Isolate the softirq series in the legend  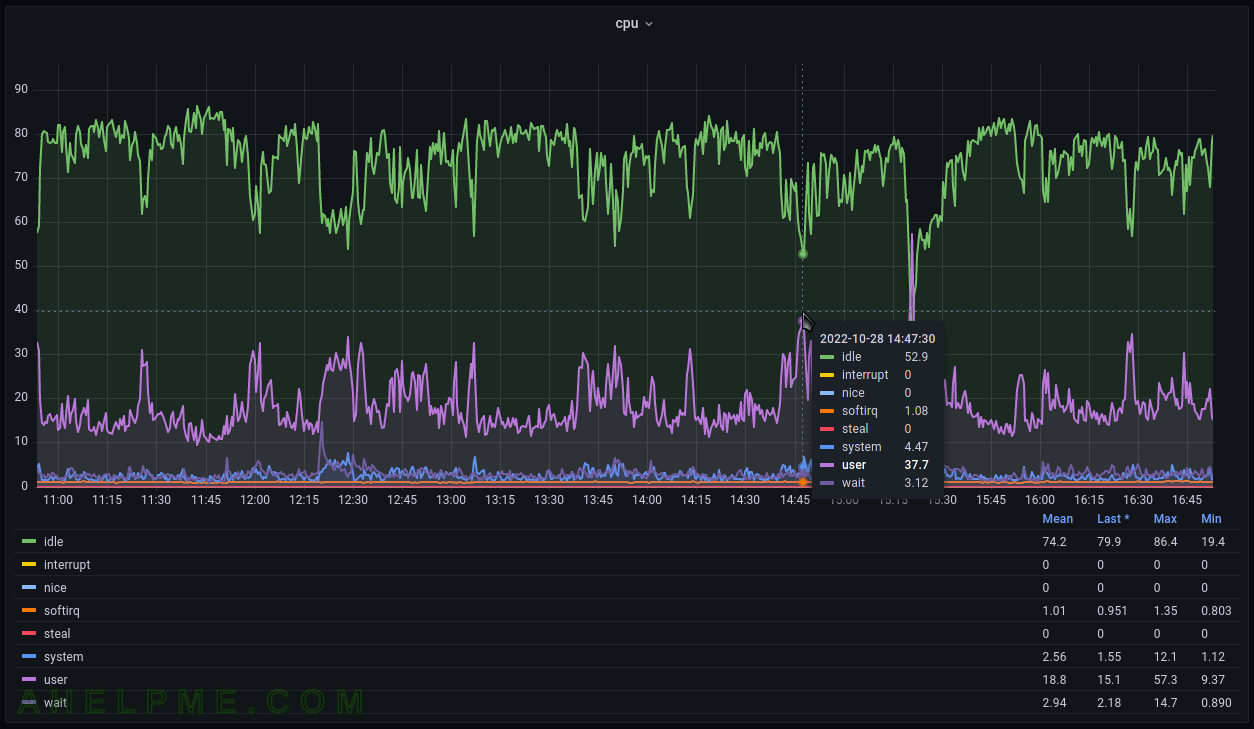pos(62,611)
